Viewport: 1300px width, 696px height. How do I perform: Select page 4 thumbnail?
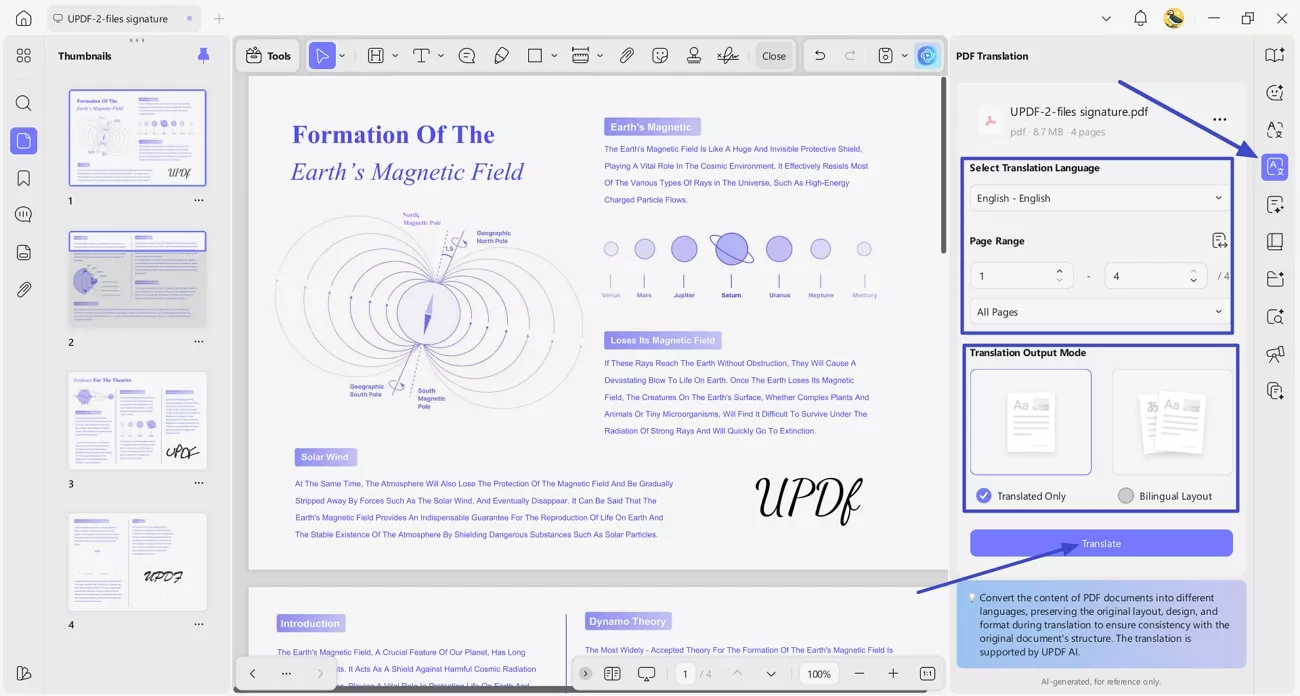pos(137,562)
